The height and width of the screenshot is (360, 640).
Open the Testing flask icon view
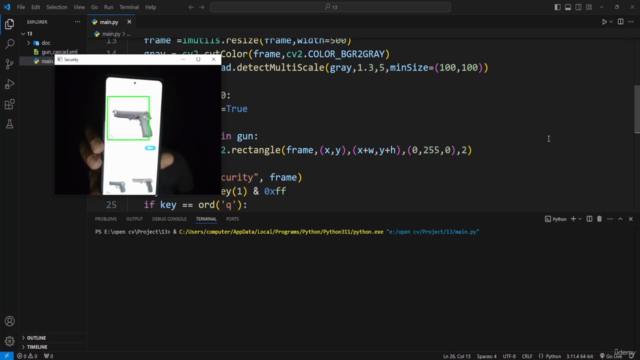[9, 124]
